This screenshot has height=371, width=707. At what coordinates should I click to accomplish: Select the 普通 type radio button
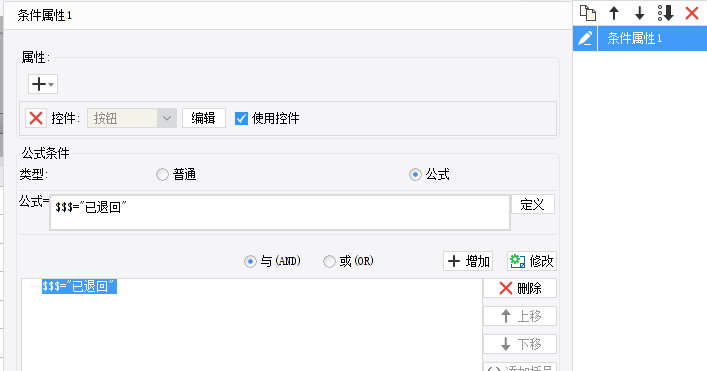(x=162, y=174)
